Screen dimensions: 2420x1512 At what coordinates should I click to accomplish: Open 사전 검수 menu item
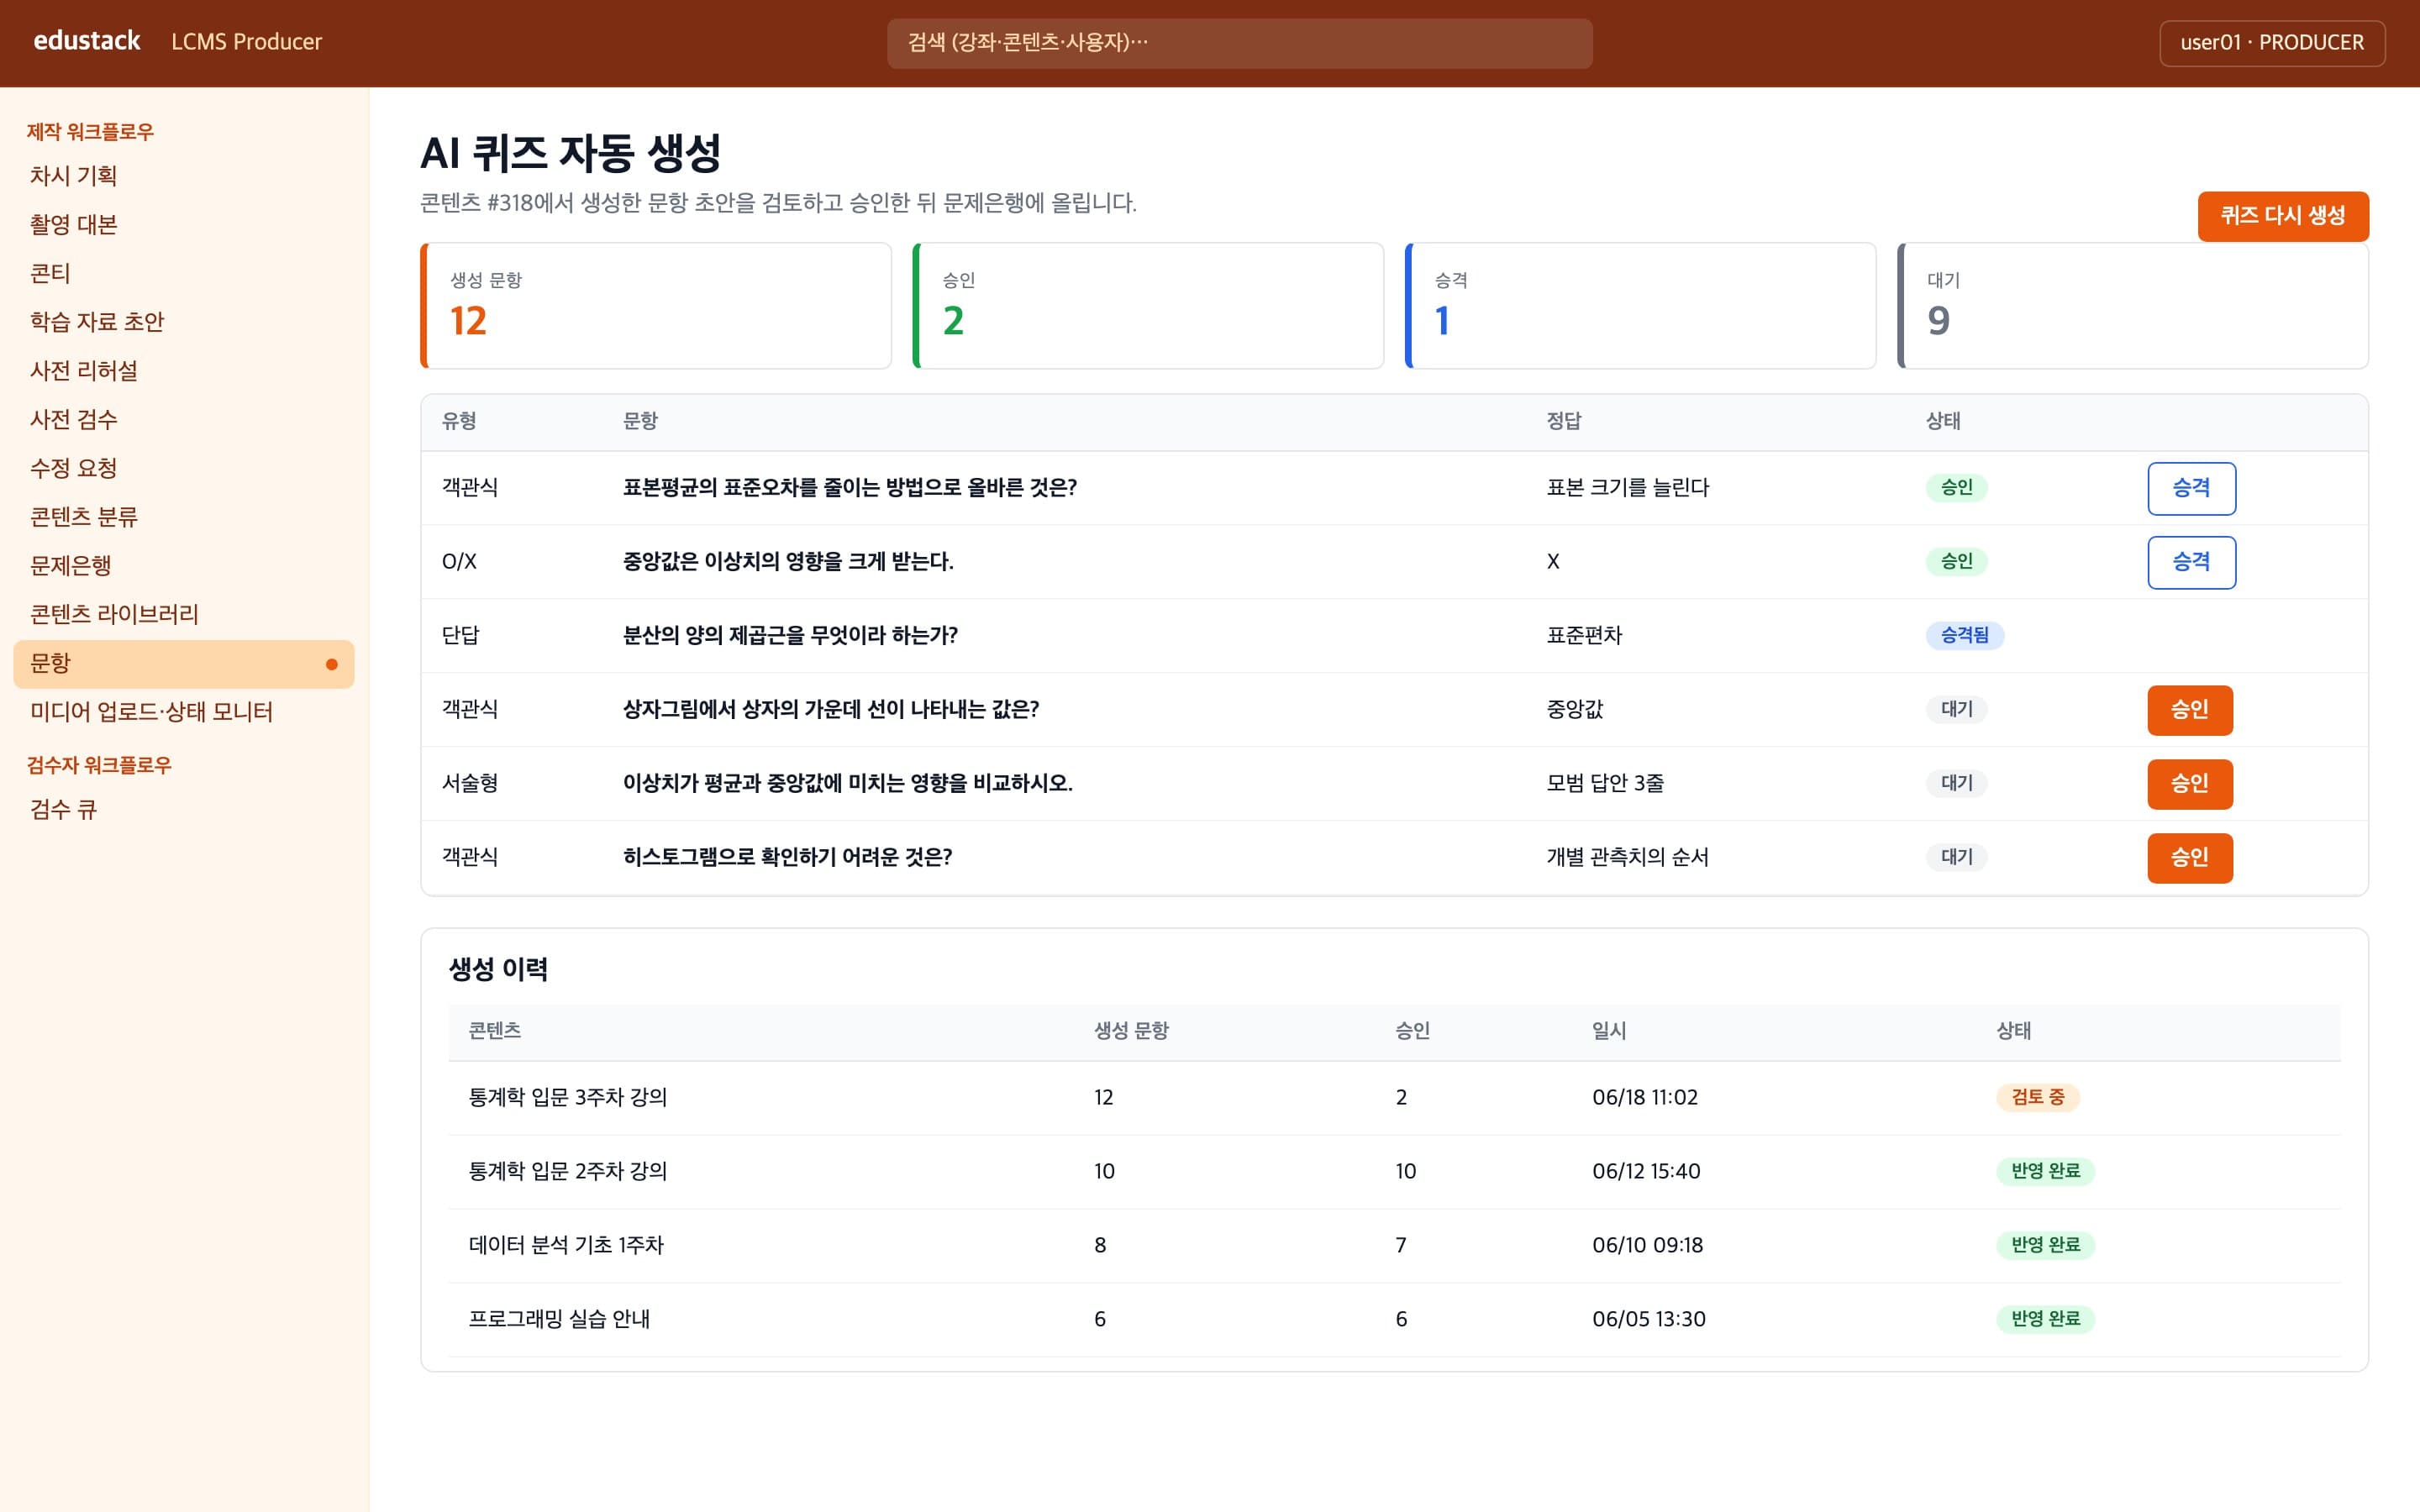tap(184, 420)
